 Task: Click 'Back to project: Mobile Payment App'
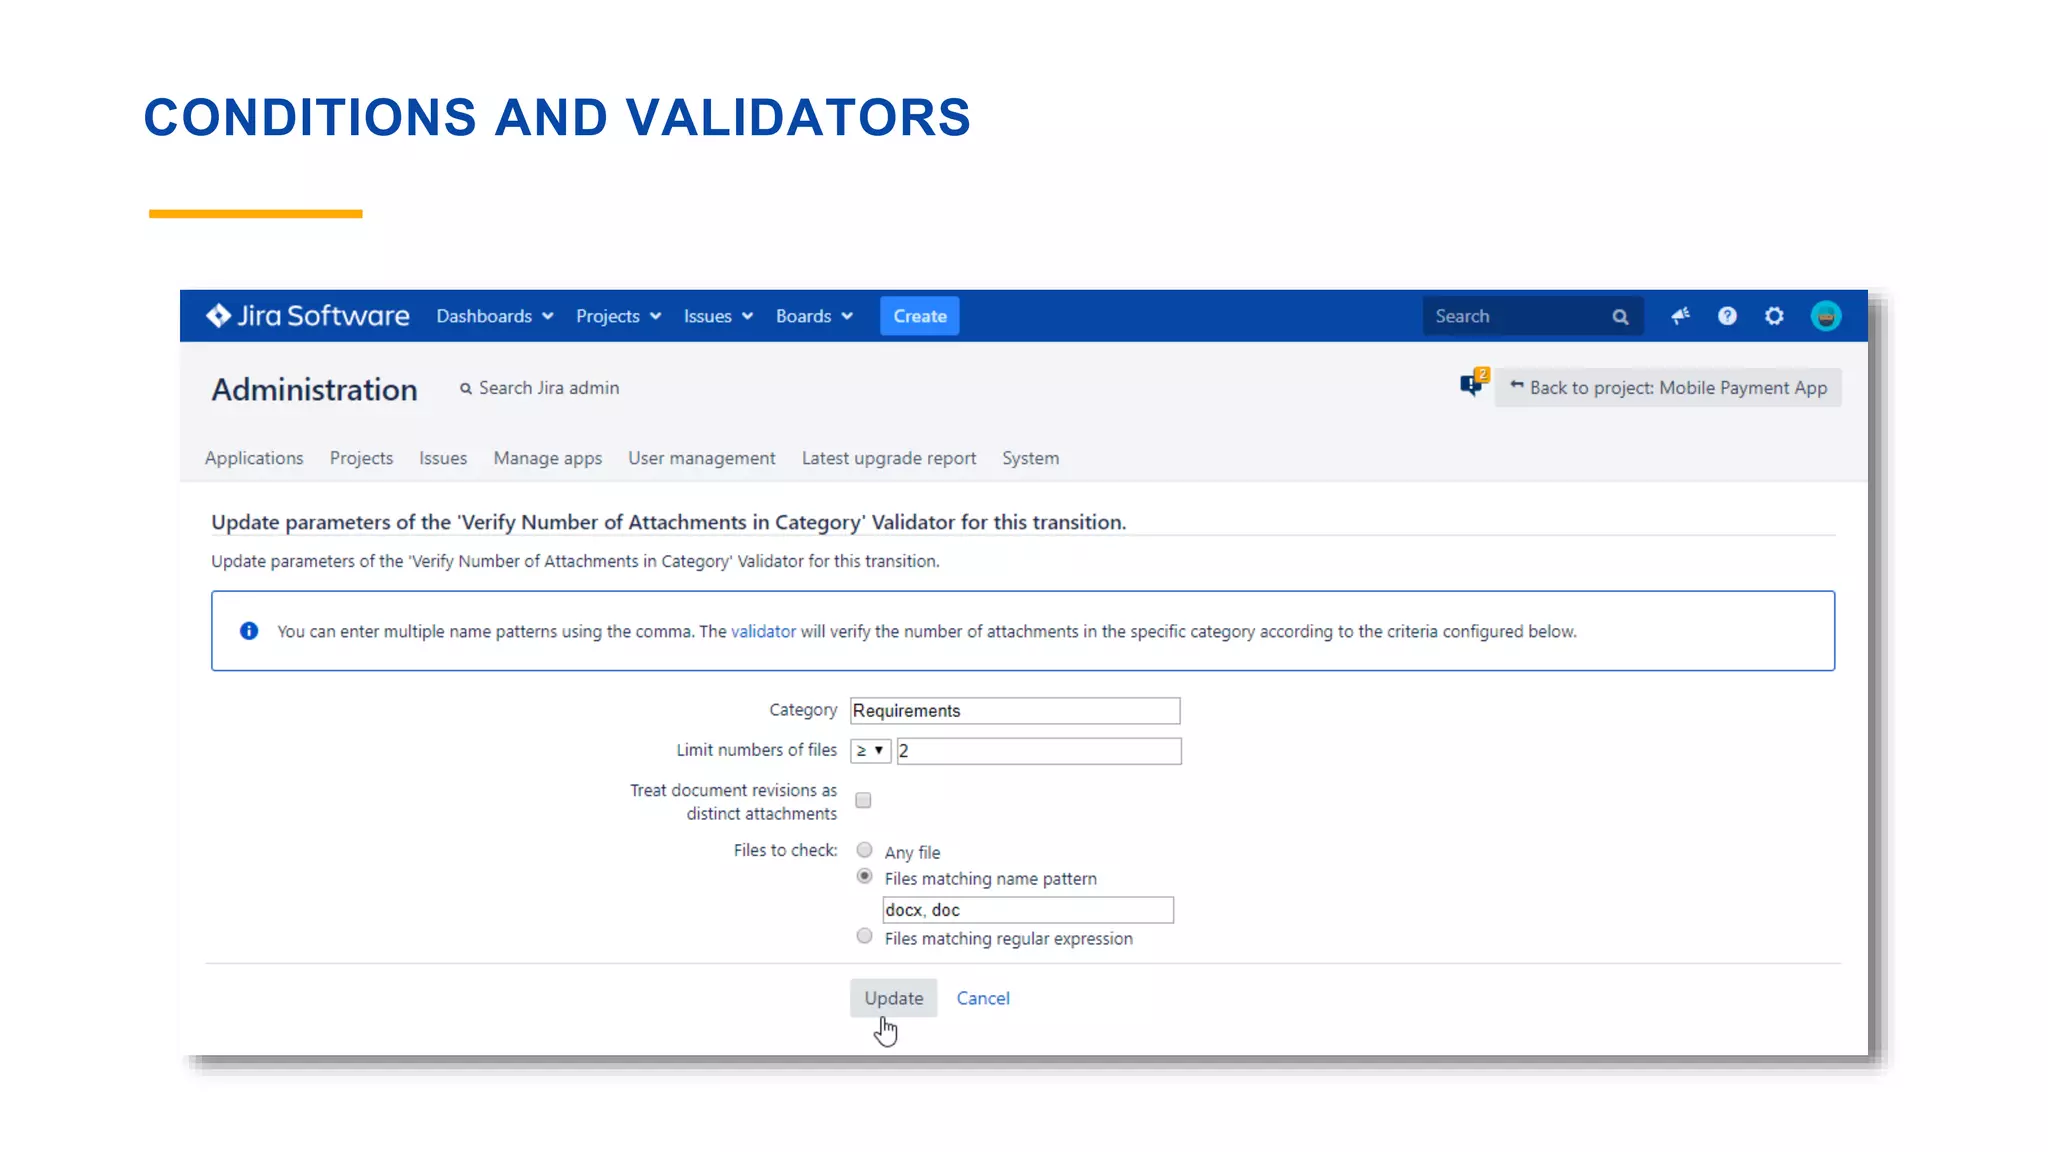[1668, 388]
